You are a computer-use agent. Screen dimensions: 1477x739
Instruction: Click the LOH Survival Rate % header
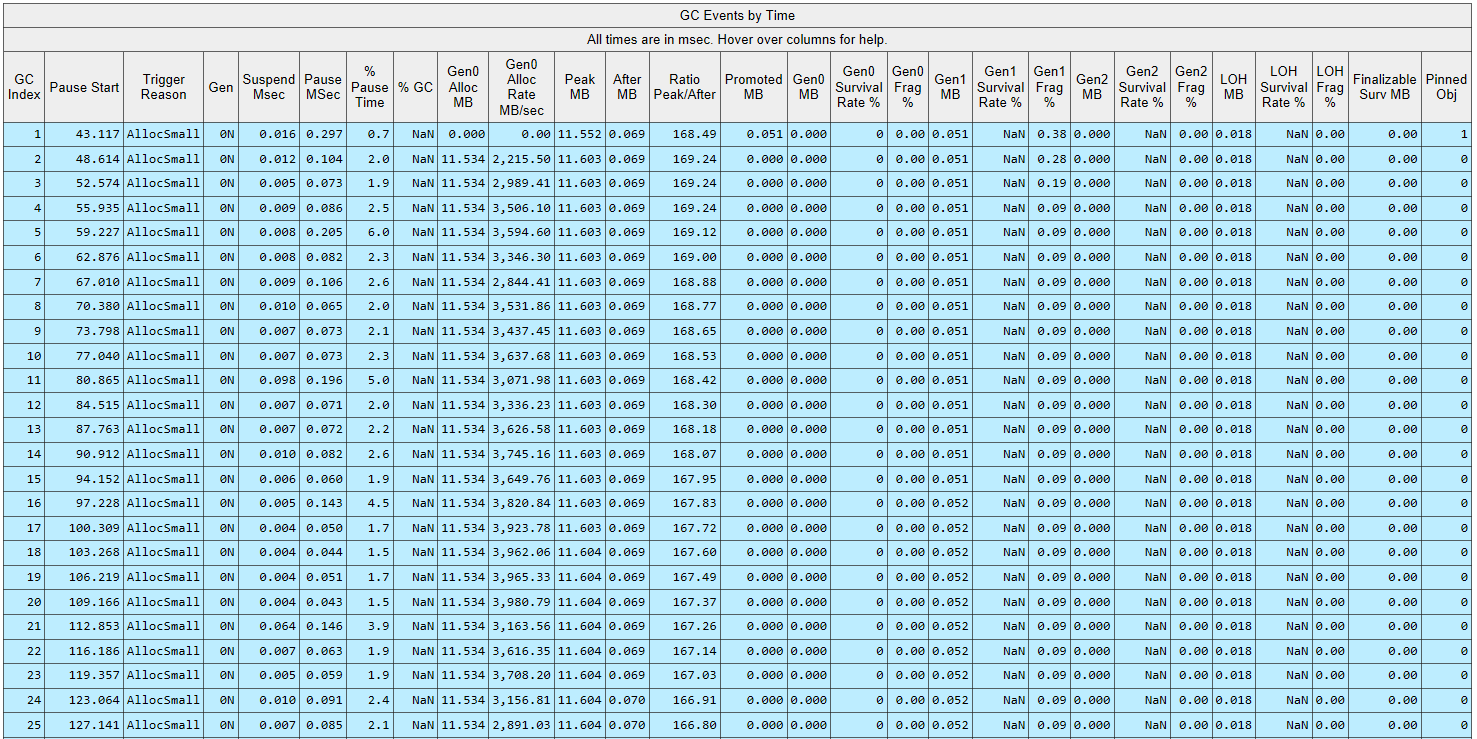click(x=1283, y=87)
